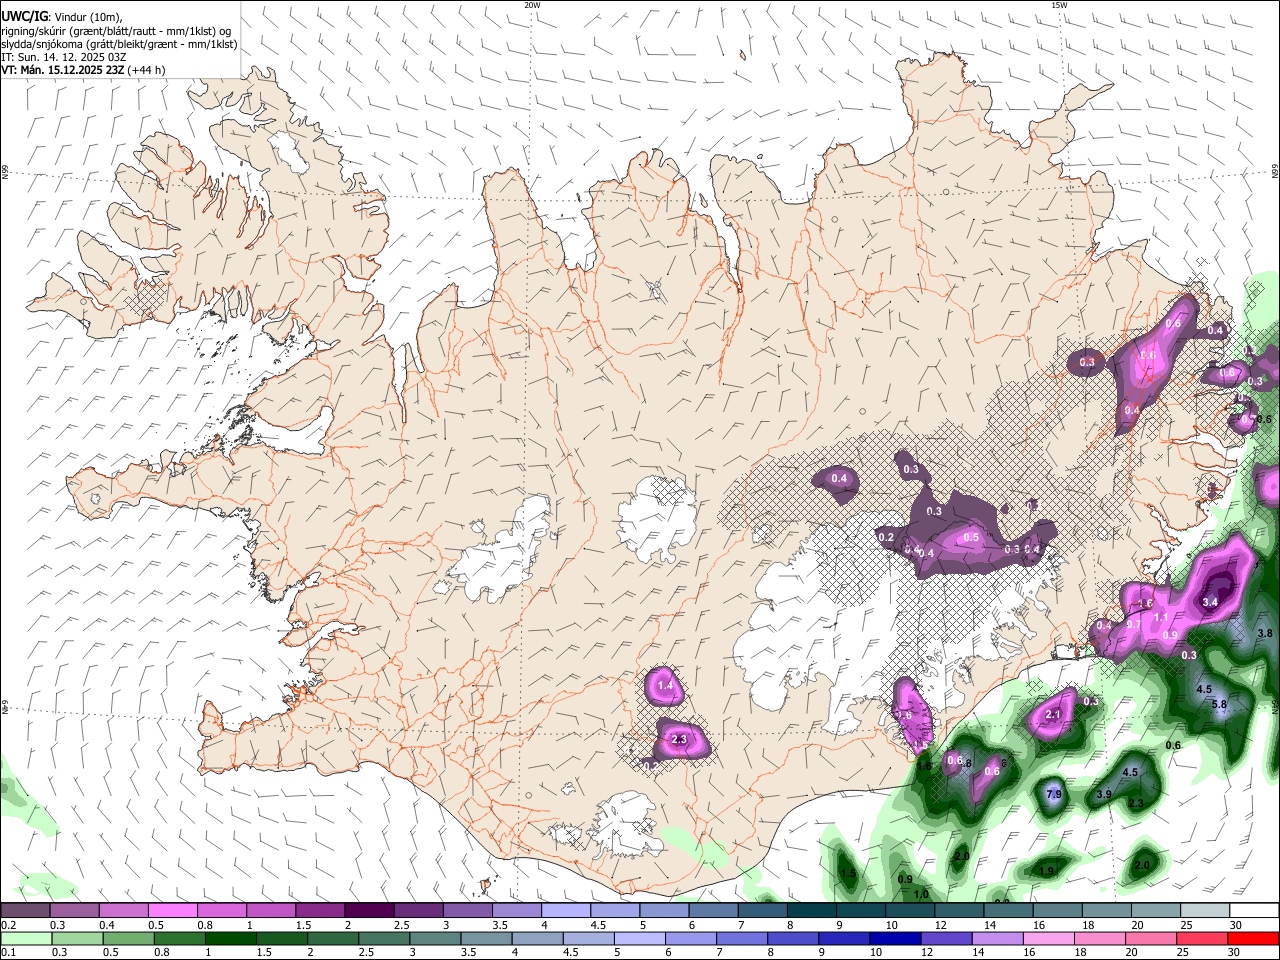
Task: Click the 0.1 label under the lower legend
Action: click(9, 953)
